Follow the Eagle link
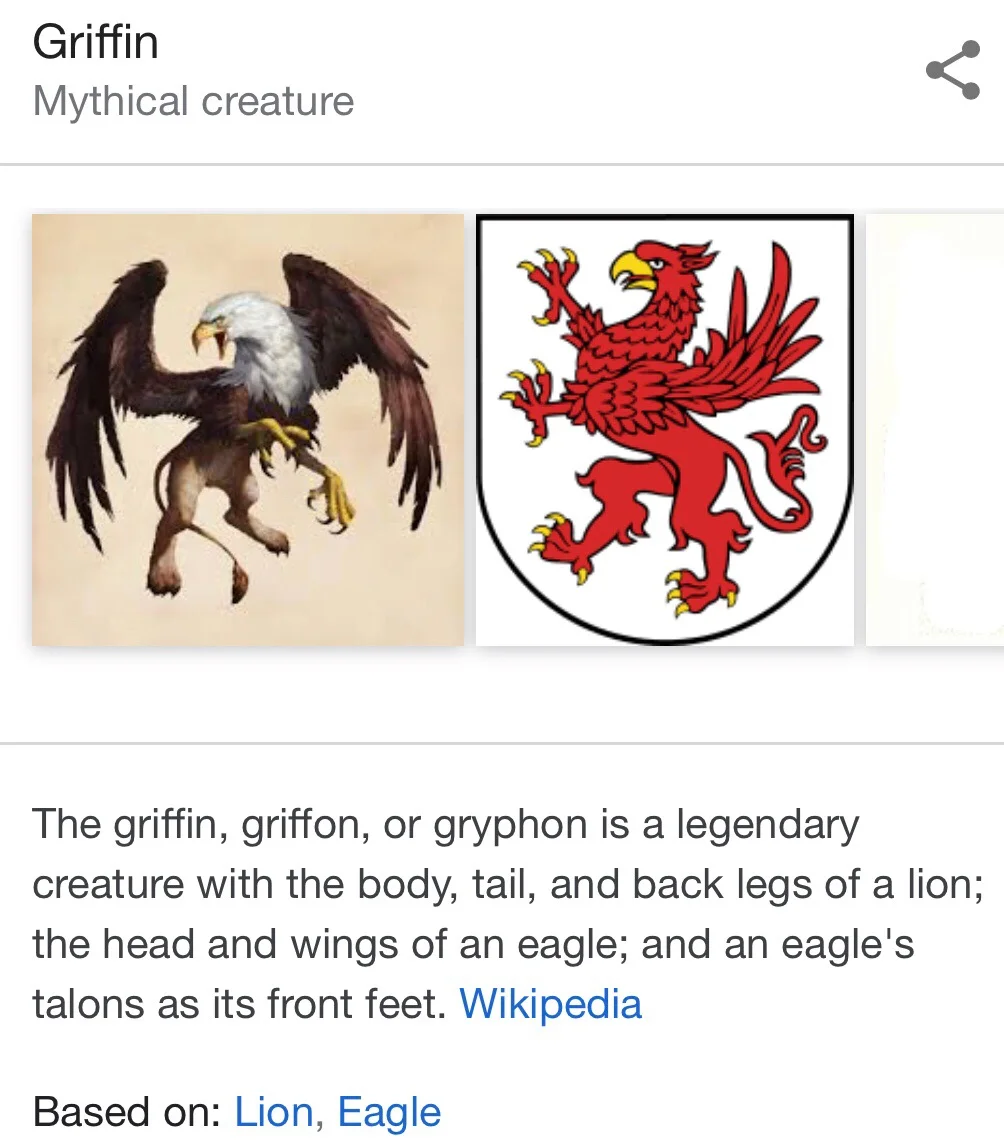 tap(389, 1112)
